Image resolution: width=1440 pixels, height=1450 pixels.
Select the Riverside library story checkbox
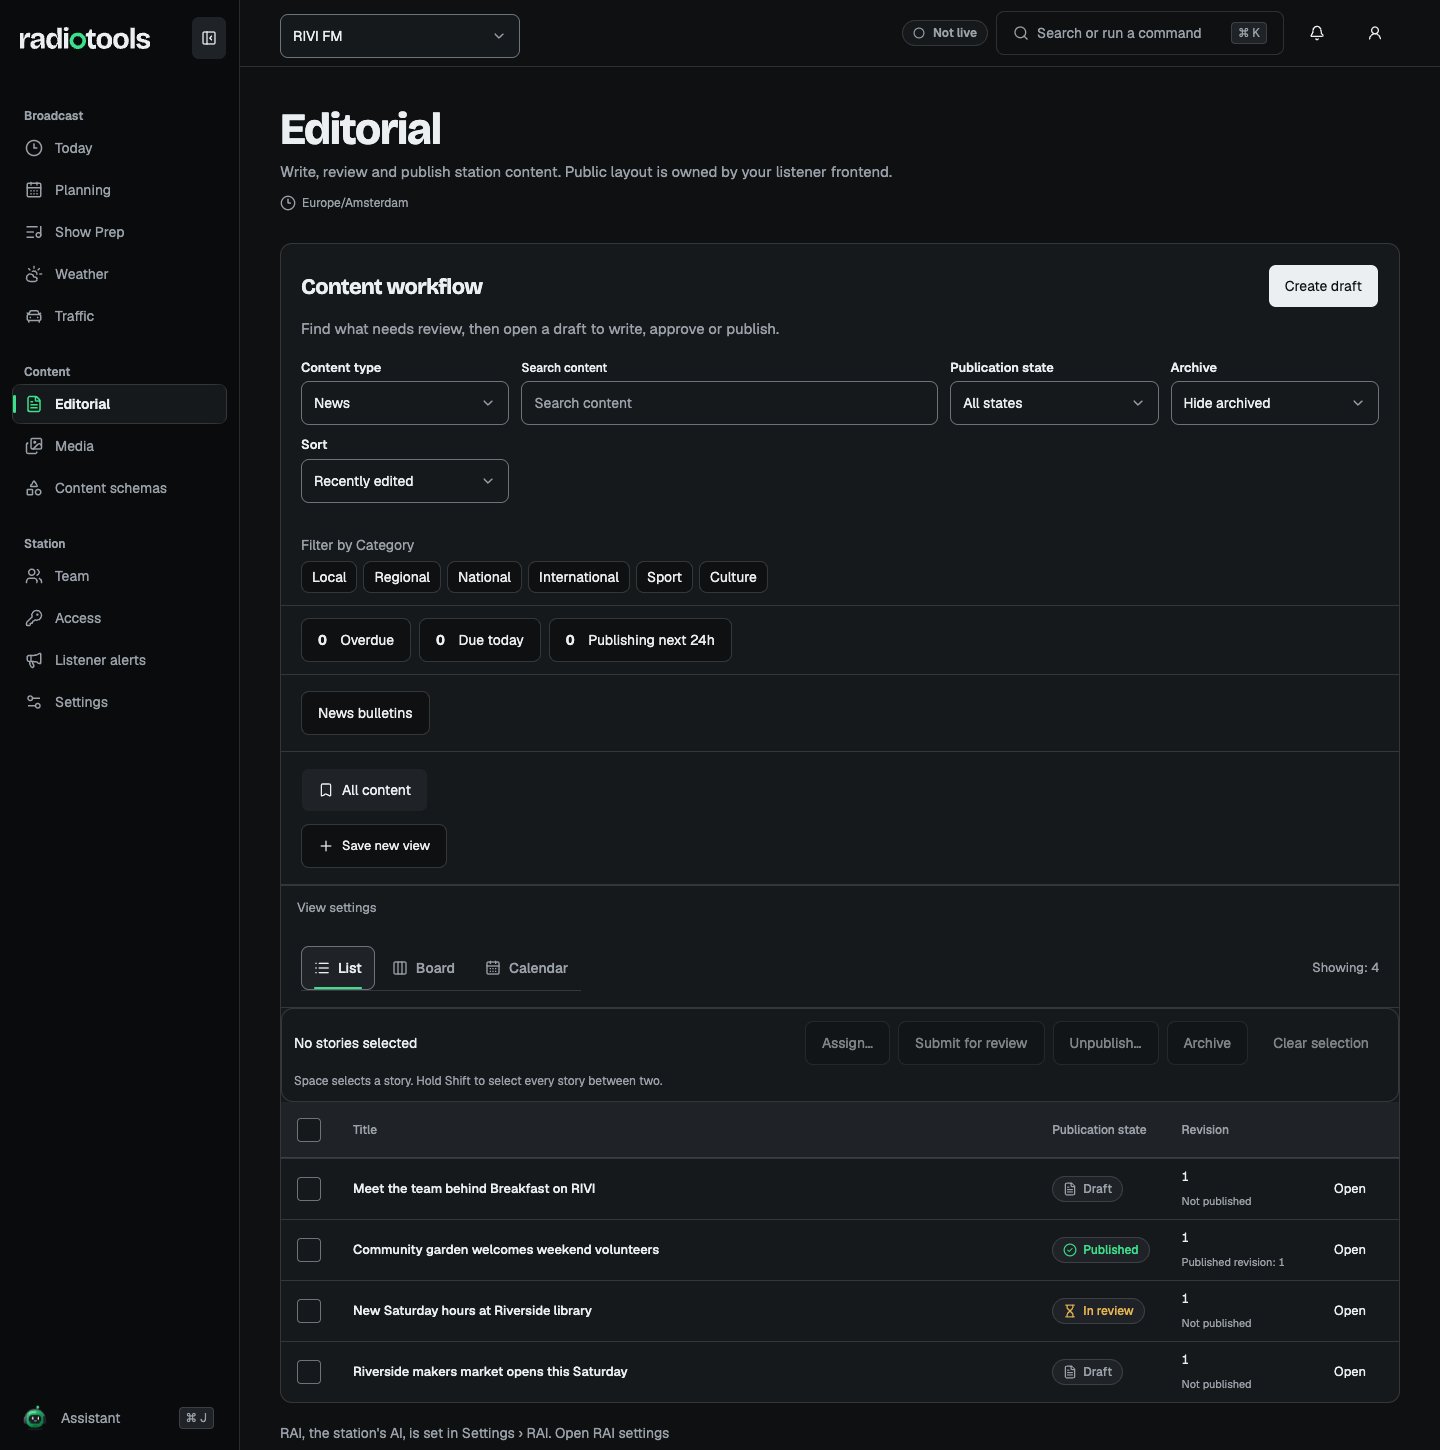pos(309,1311)
